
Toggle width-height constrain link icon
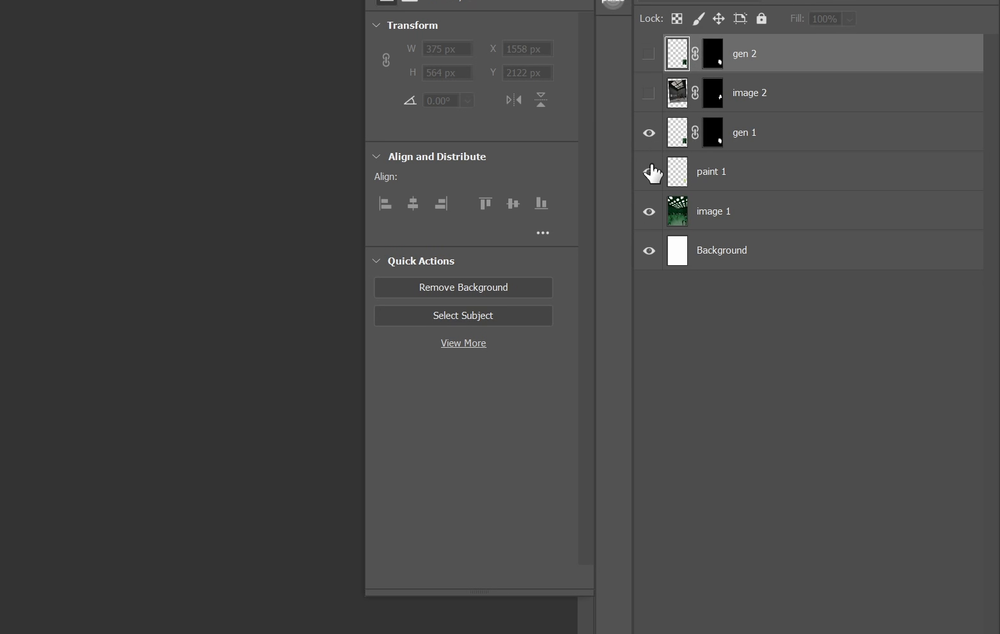[x=386, y=60]
